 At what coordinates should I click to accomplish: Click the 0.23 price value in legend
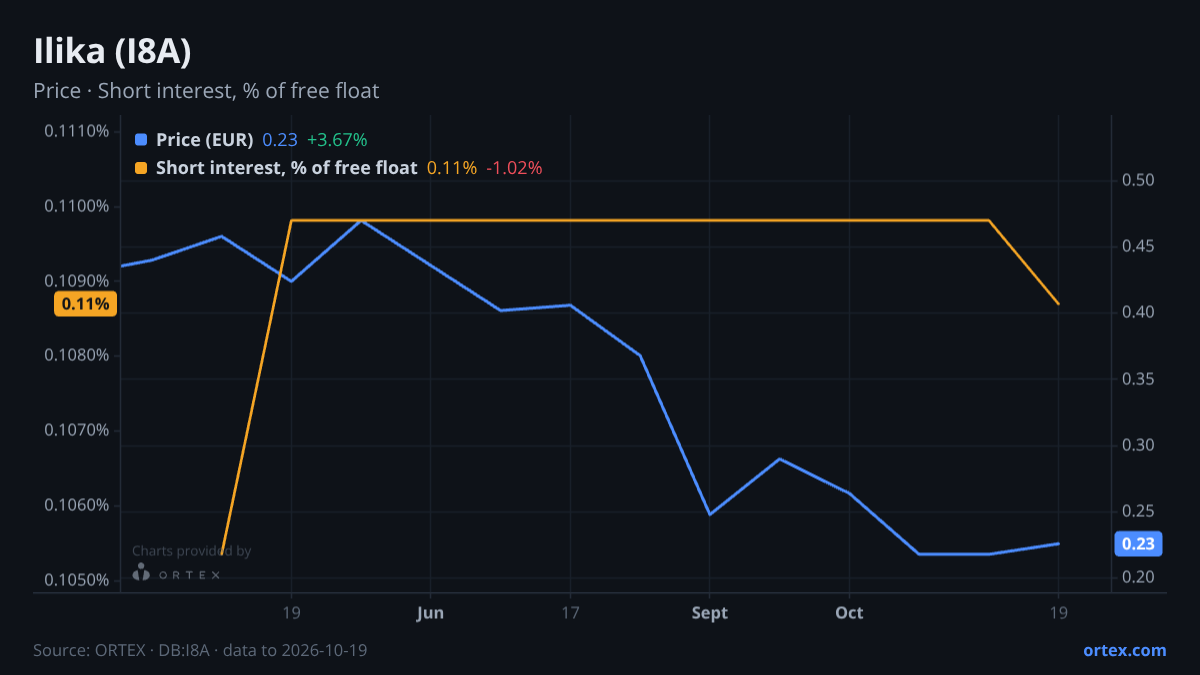coord(280,140)
